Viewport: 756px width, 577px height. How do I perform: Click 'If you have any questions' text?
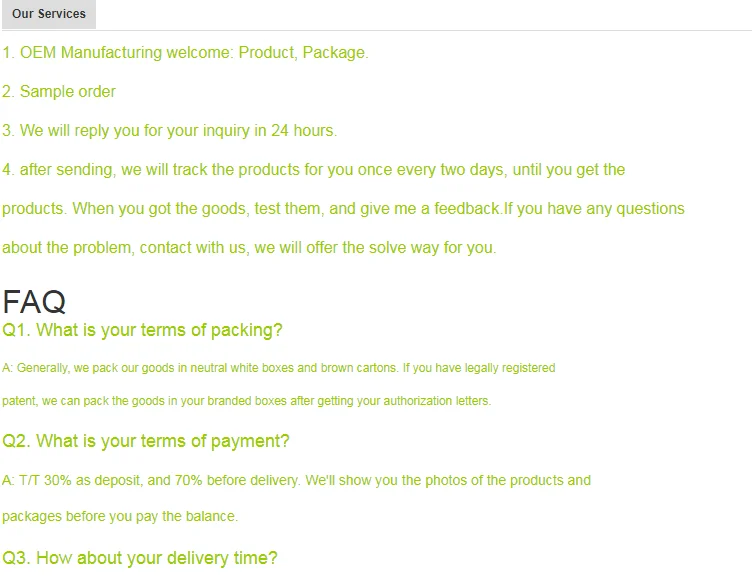click(x=594, y=209)
